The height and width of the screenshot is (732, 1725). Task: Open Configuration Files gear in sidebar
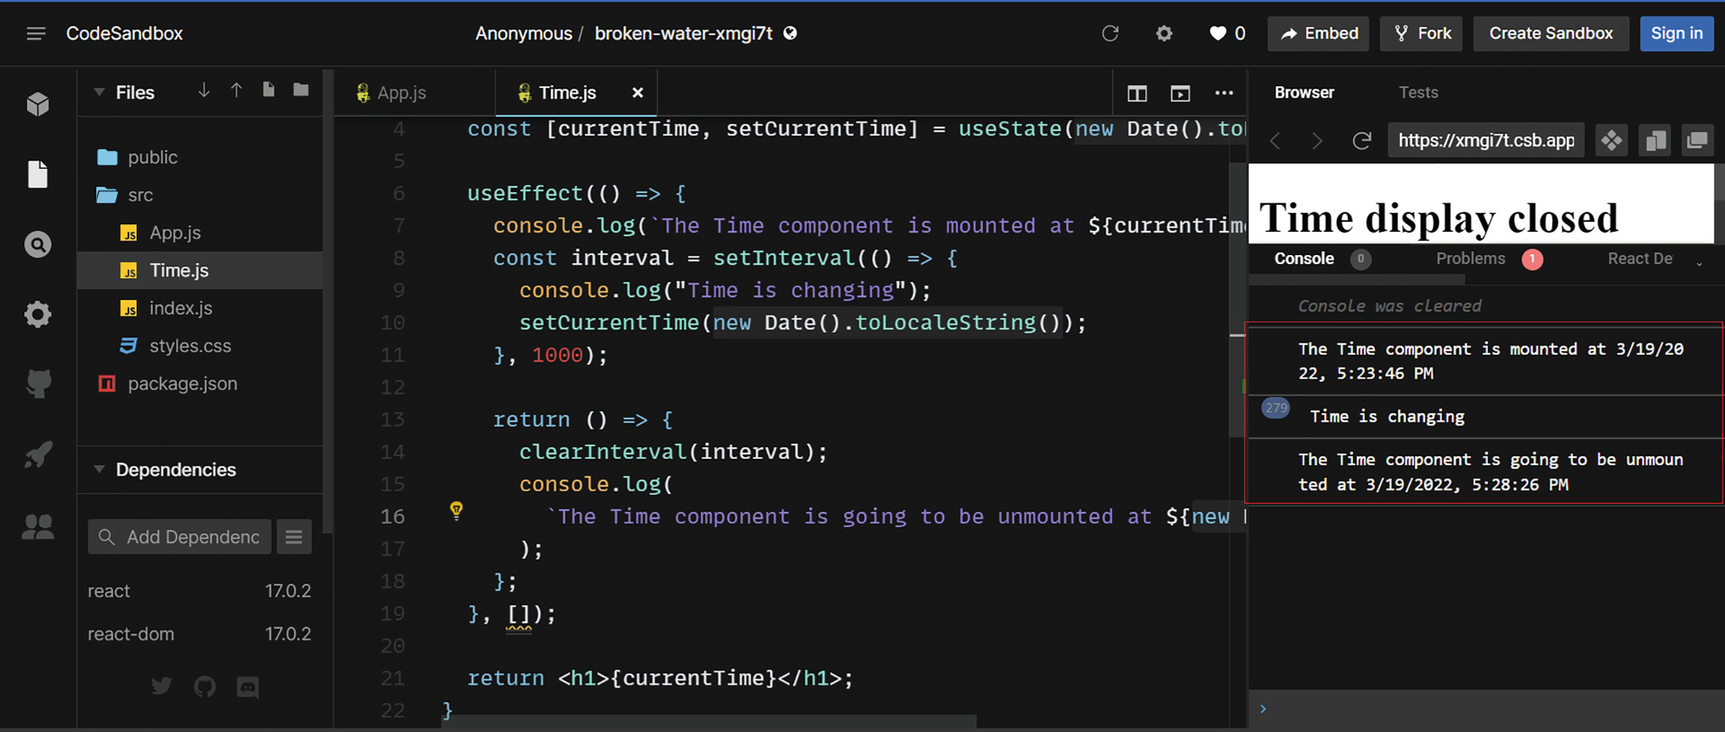pos(38,315)
